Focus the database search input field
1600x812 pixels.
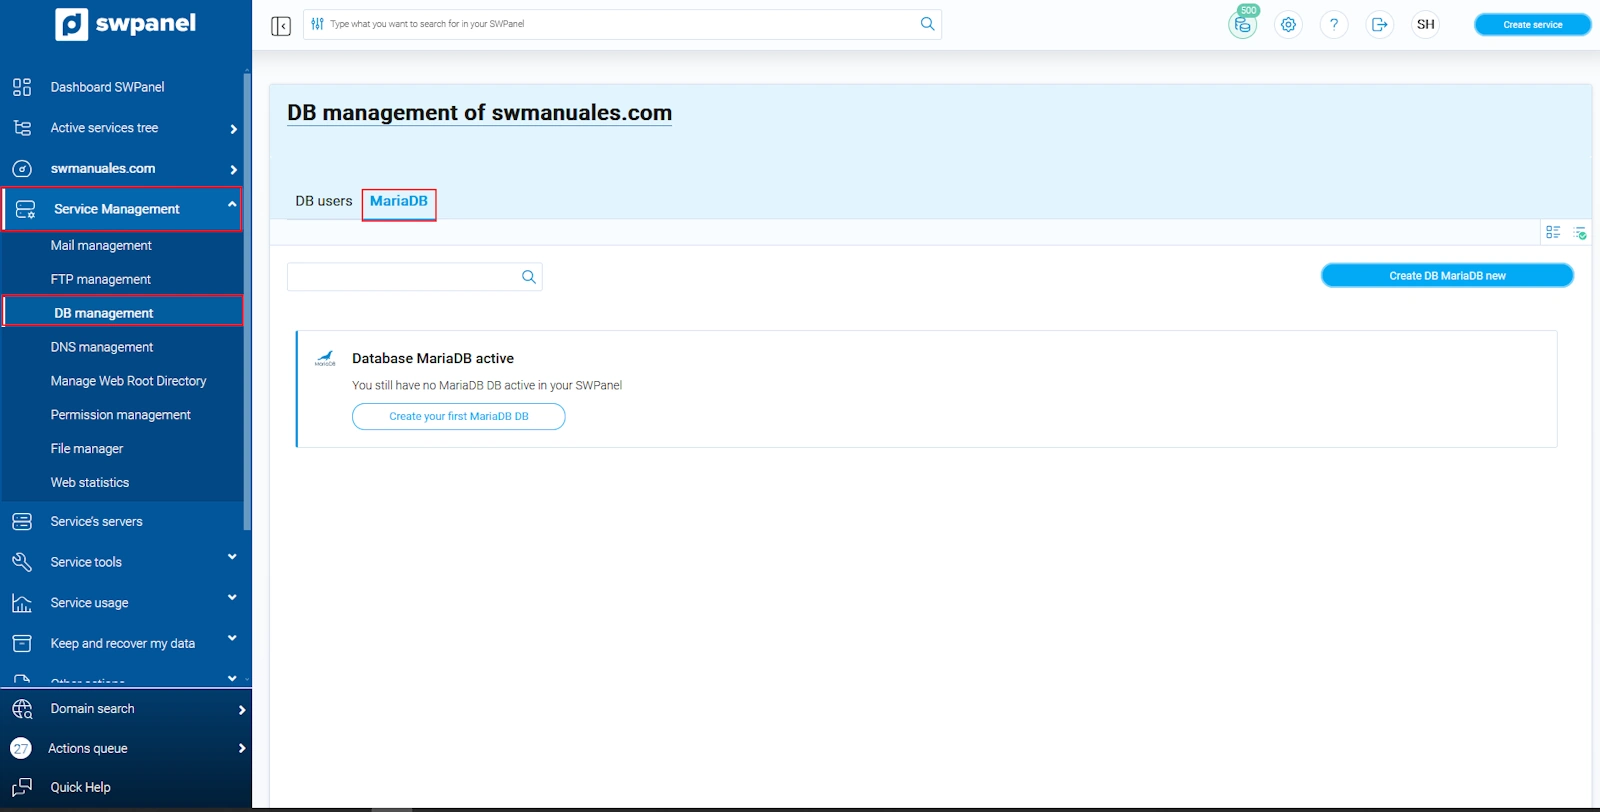click(402, 277)
